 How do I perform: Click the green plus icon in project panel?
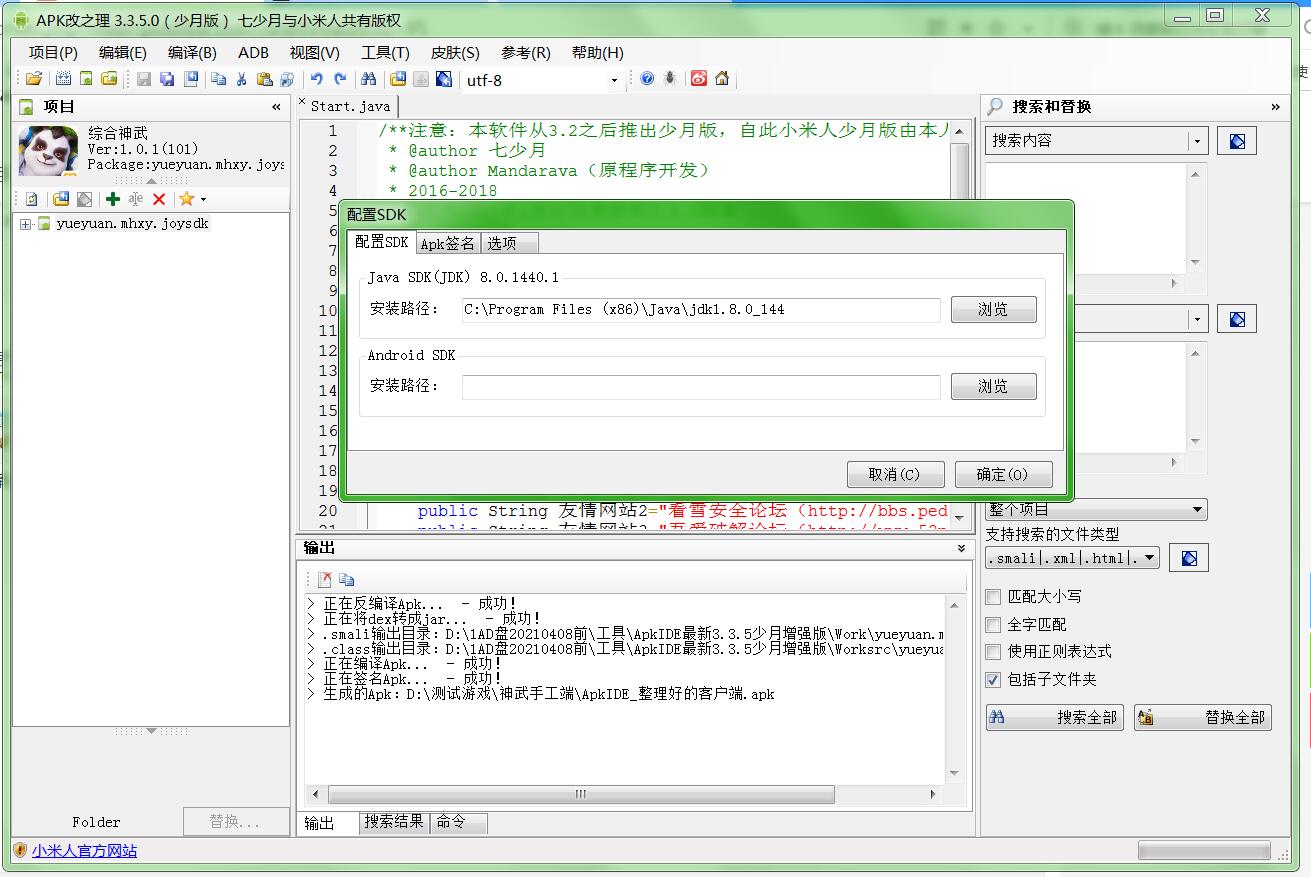coord(113,199)
